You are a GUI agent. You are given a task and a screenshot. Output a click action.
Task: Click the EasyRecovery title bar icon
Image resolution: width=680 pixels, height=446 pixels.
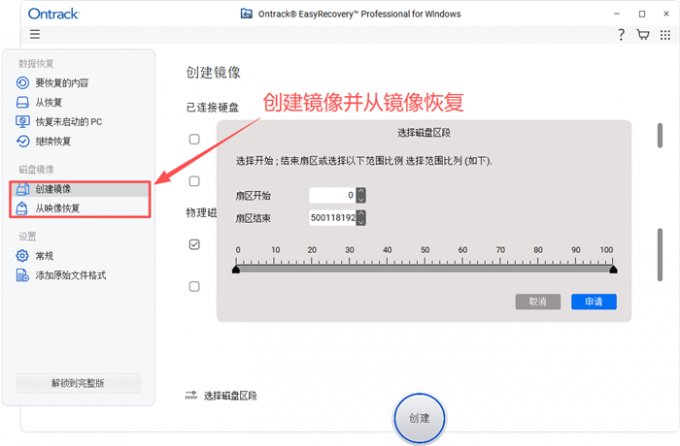tap(246, 14)
